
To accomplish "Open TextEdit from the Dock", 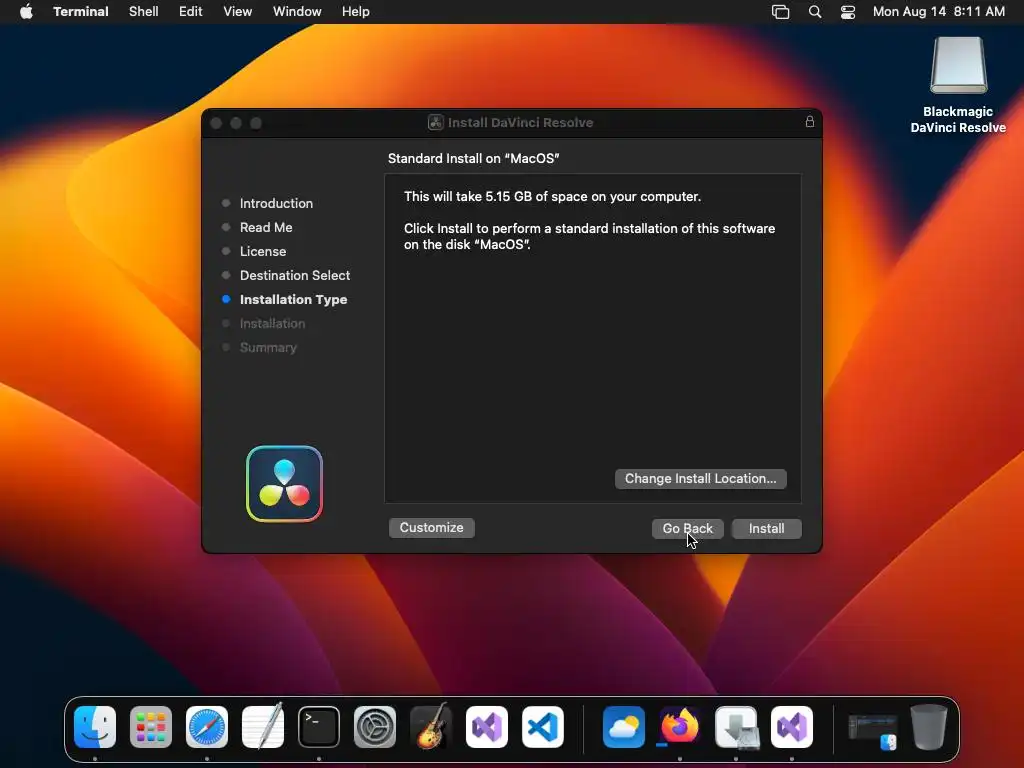I will click(263, 727).
